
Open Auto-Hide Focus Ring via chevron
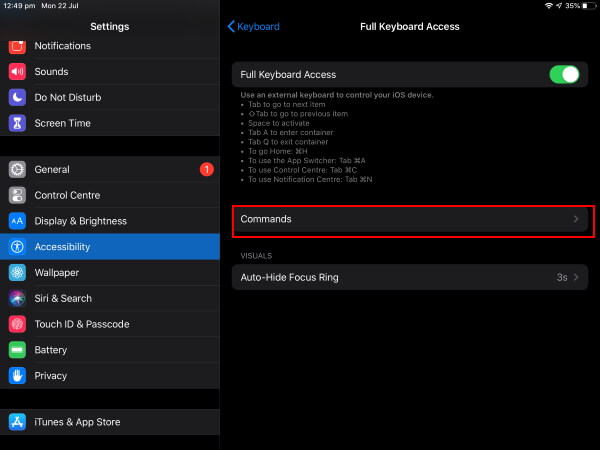pyautogui.click(x=576, y=277)
